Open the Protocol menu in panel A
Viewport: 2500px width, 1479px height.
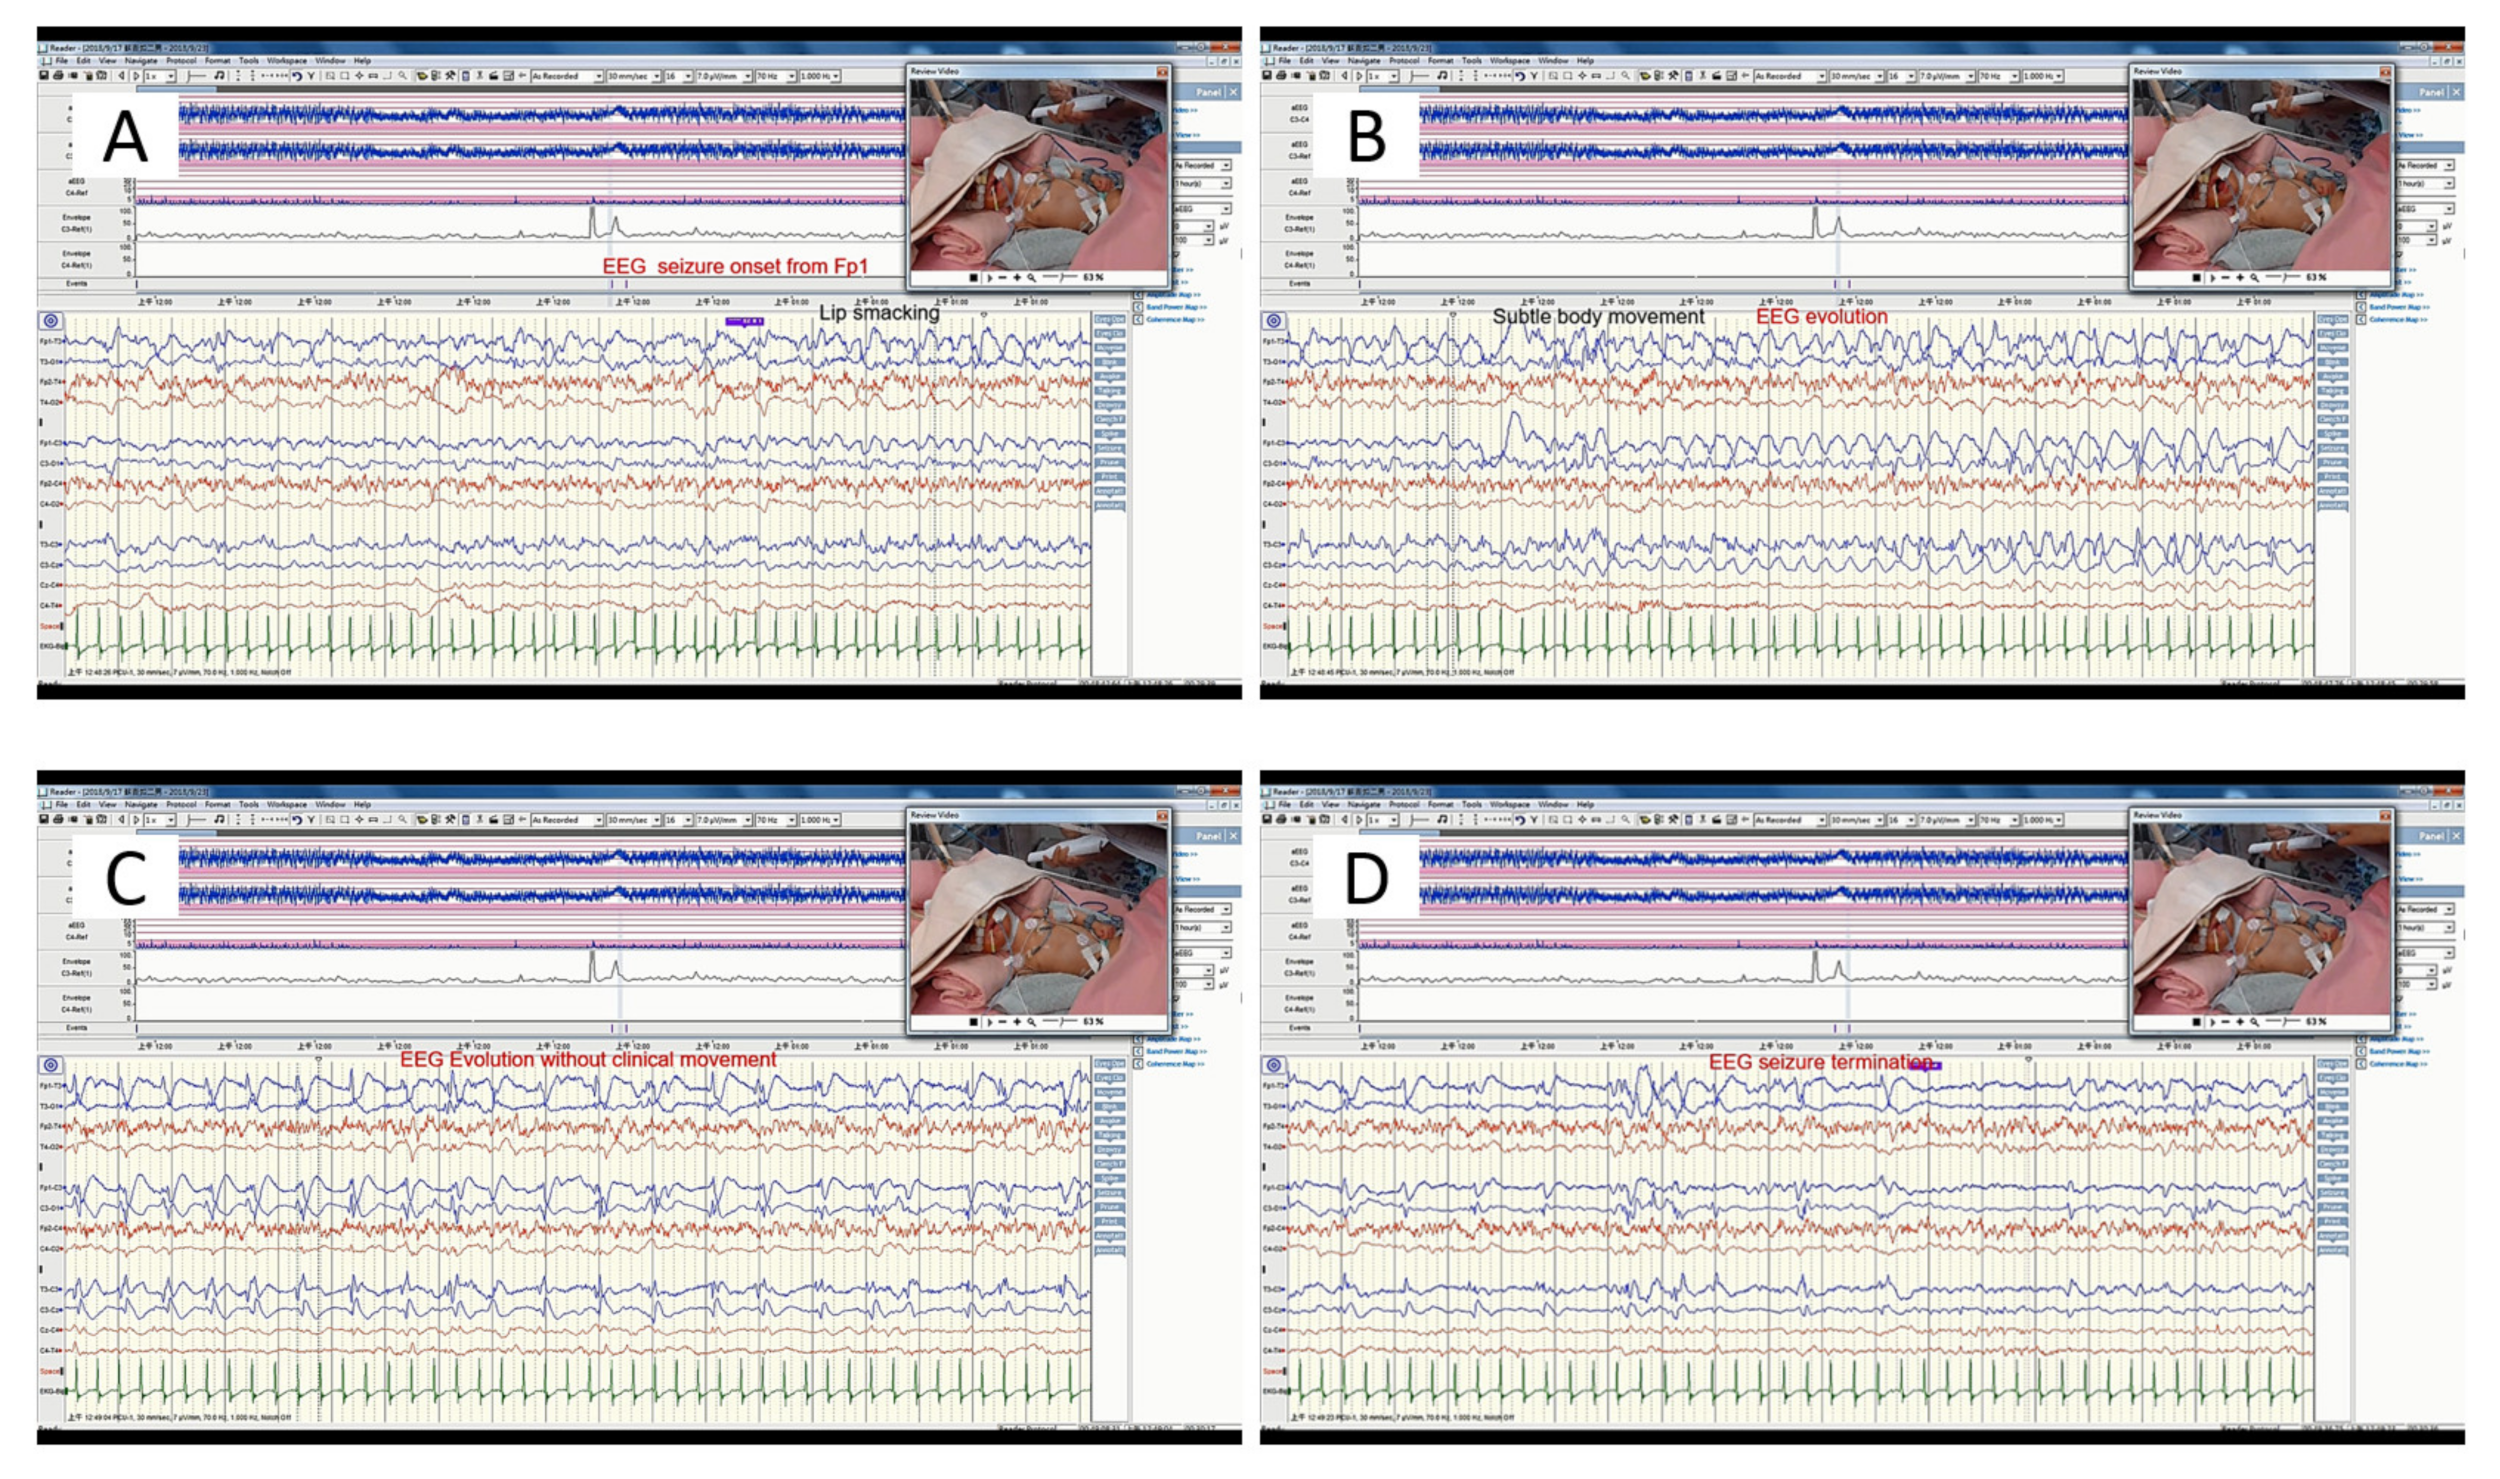[181, 61]
